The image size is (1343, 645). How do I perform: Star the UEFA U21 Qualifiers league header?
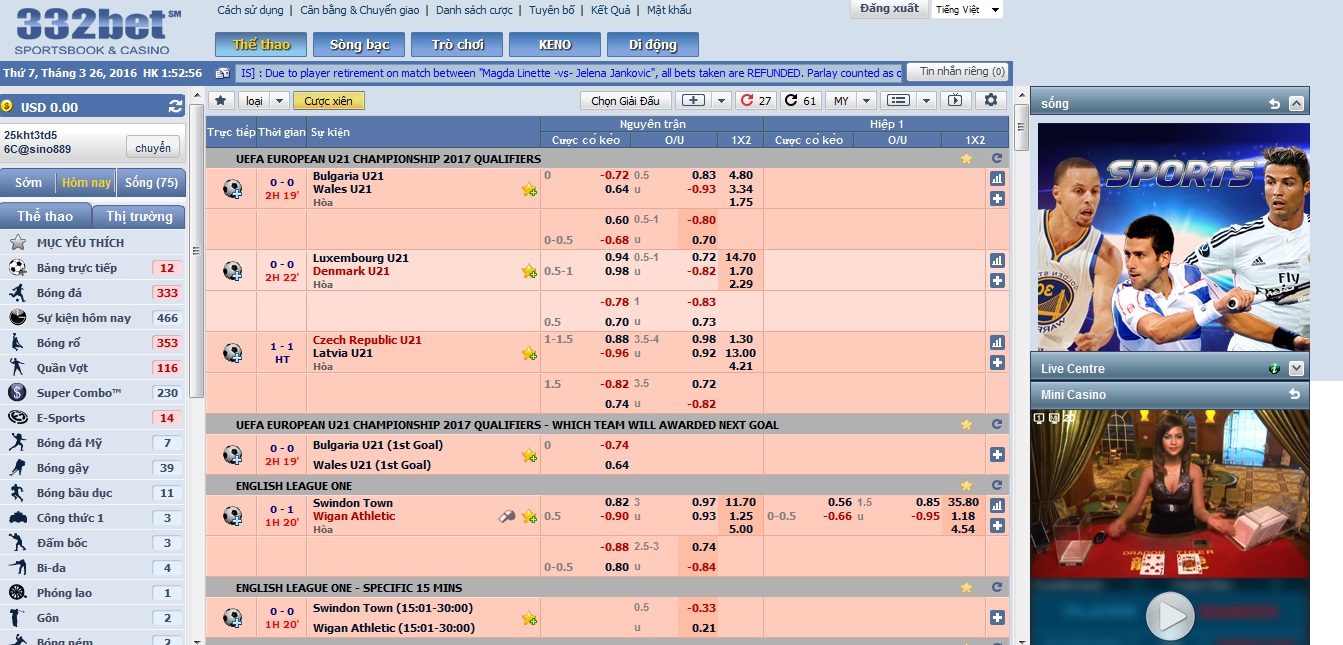[966, 158]
